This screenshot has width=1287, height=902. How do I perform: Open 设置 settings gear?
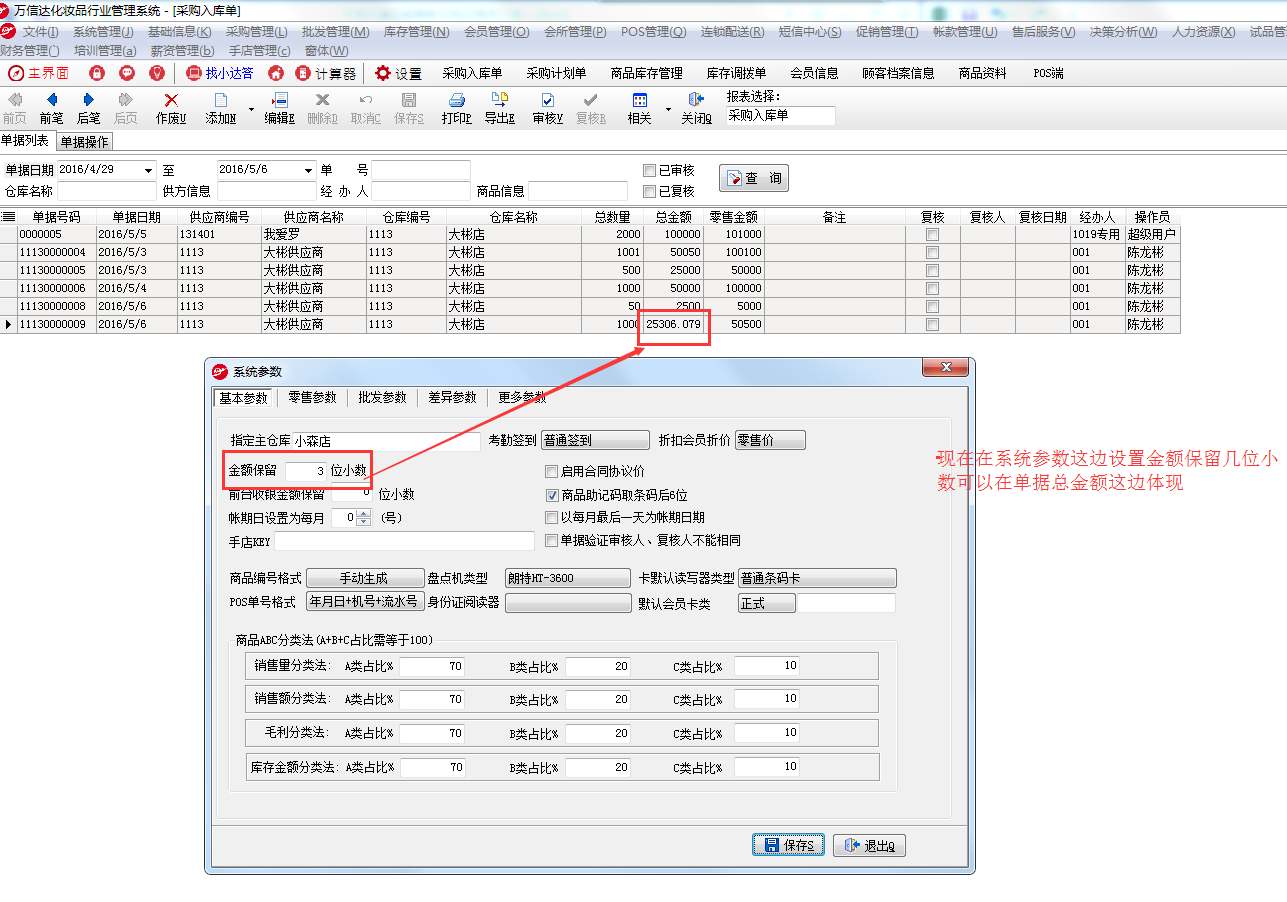click(398, 73)
